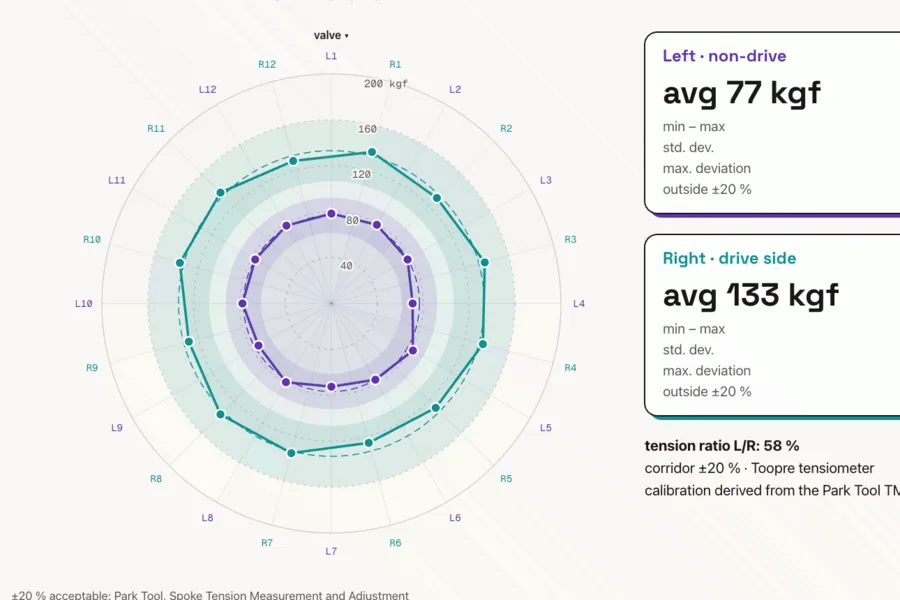Click the L8 spoke label

pyautogui.click(x=208, y=517)
